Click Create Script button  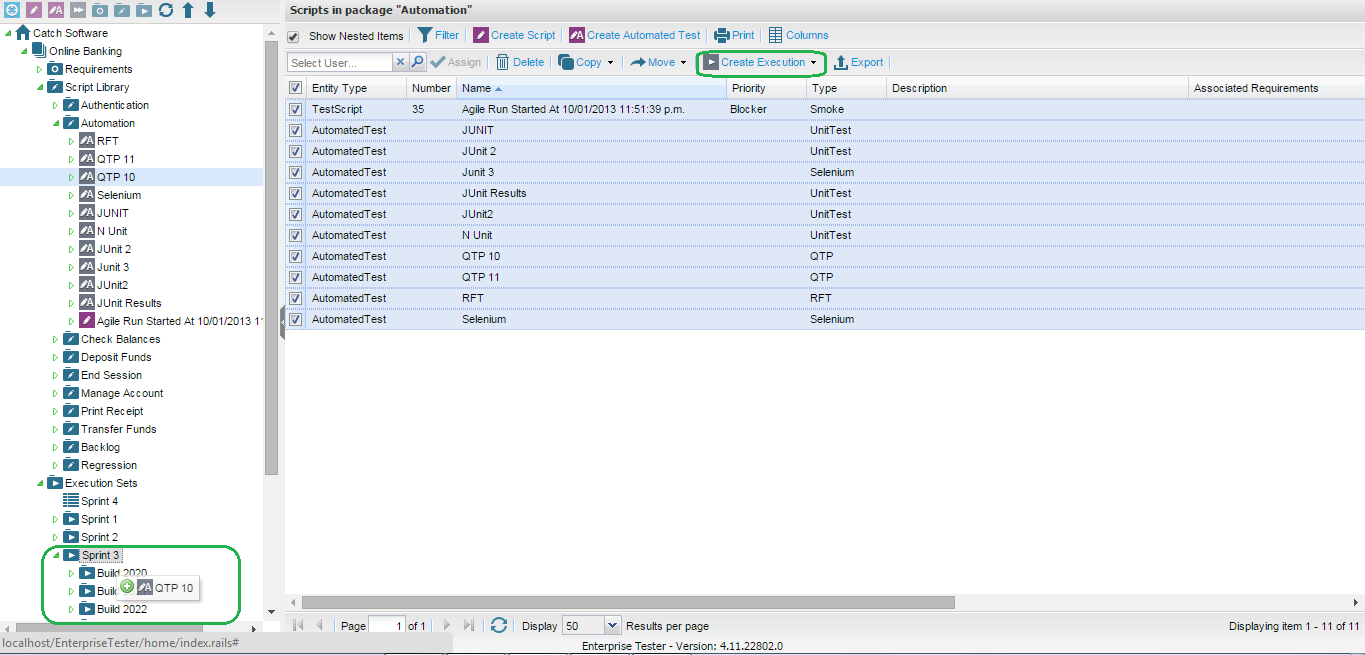(514, 35)
